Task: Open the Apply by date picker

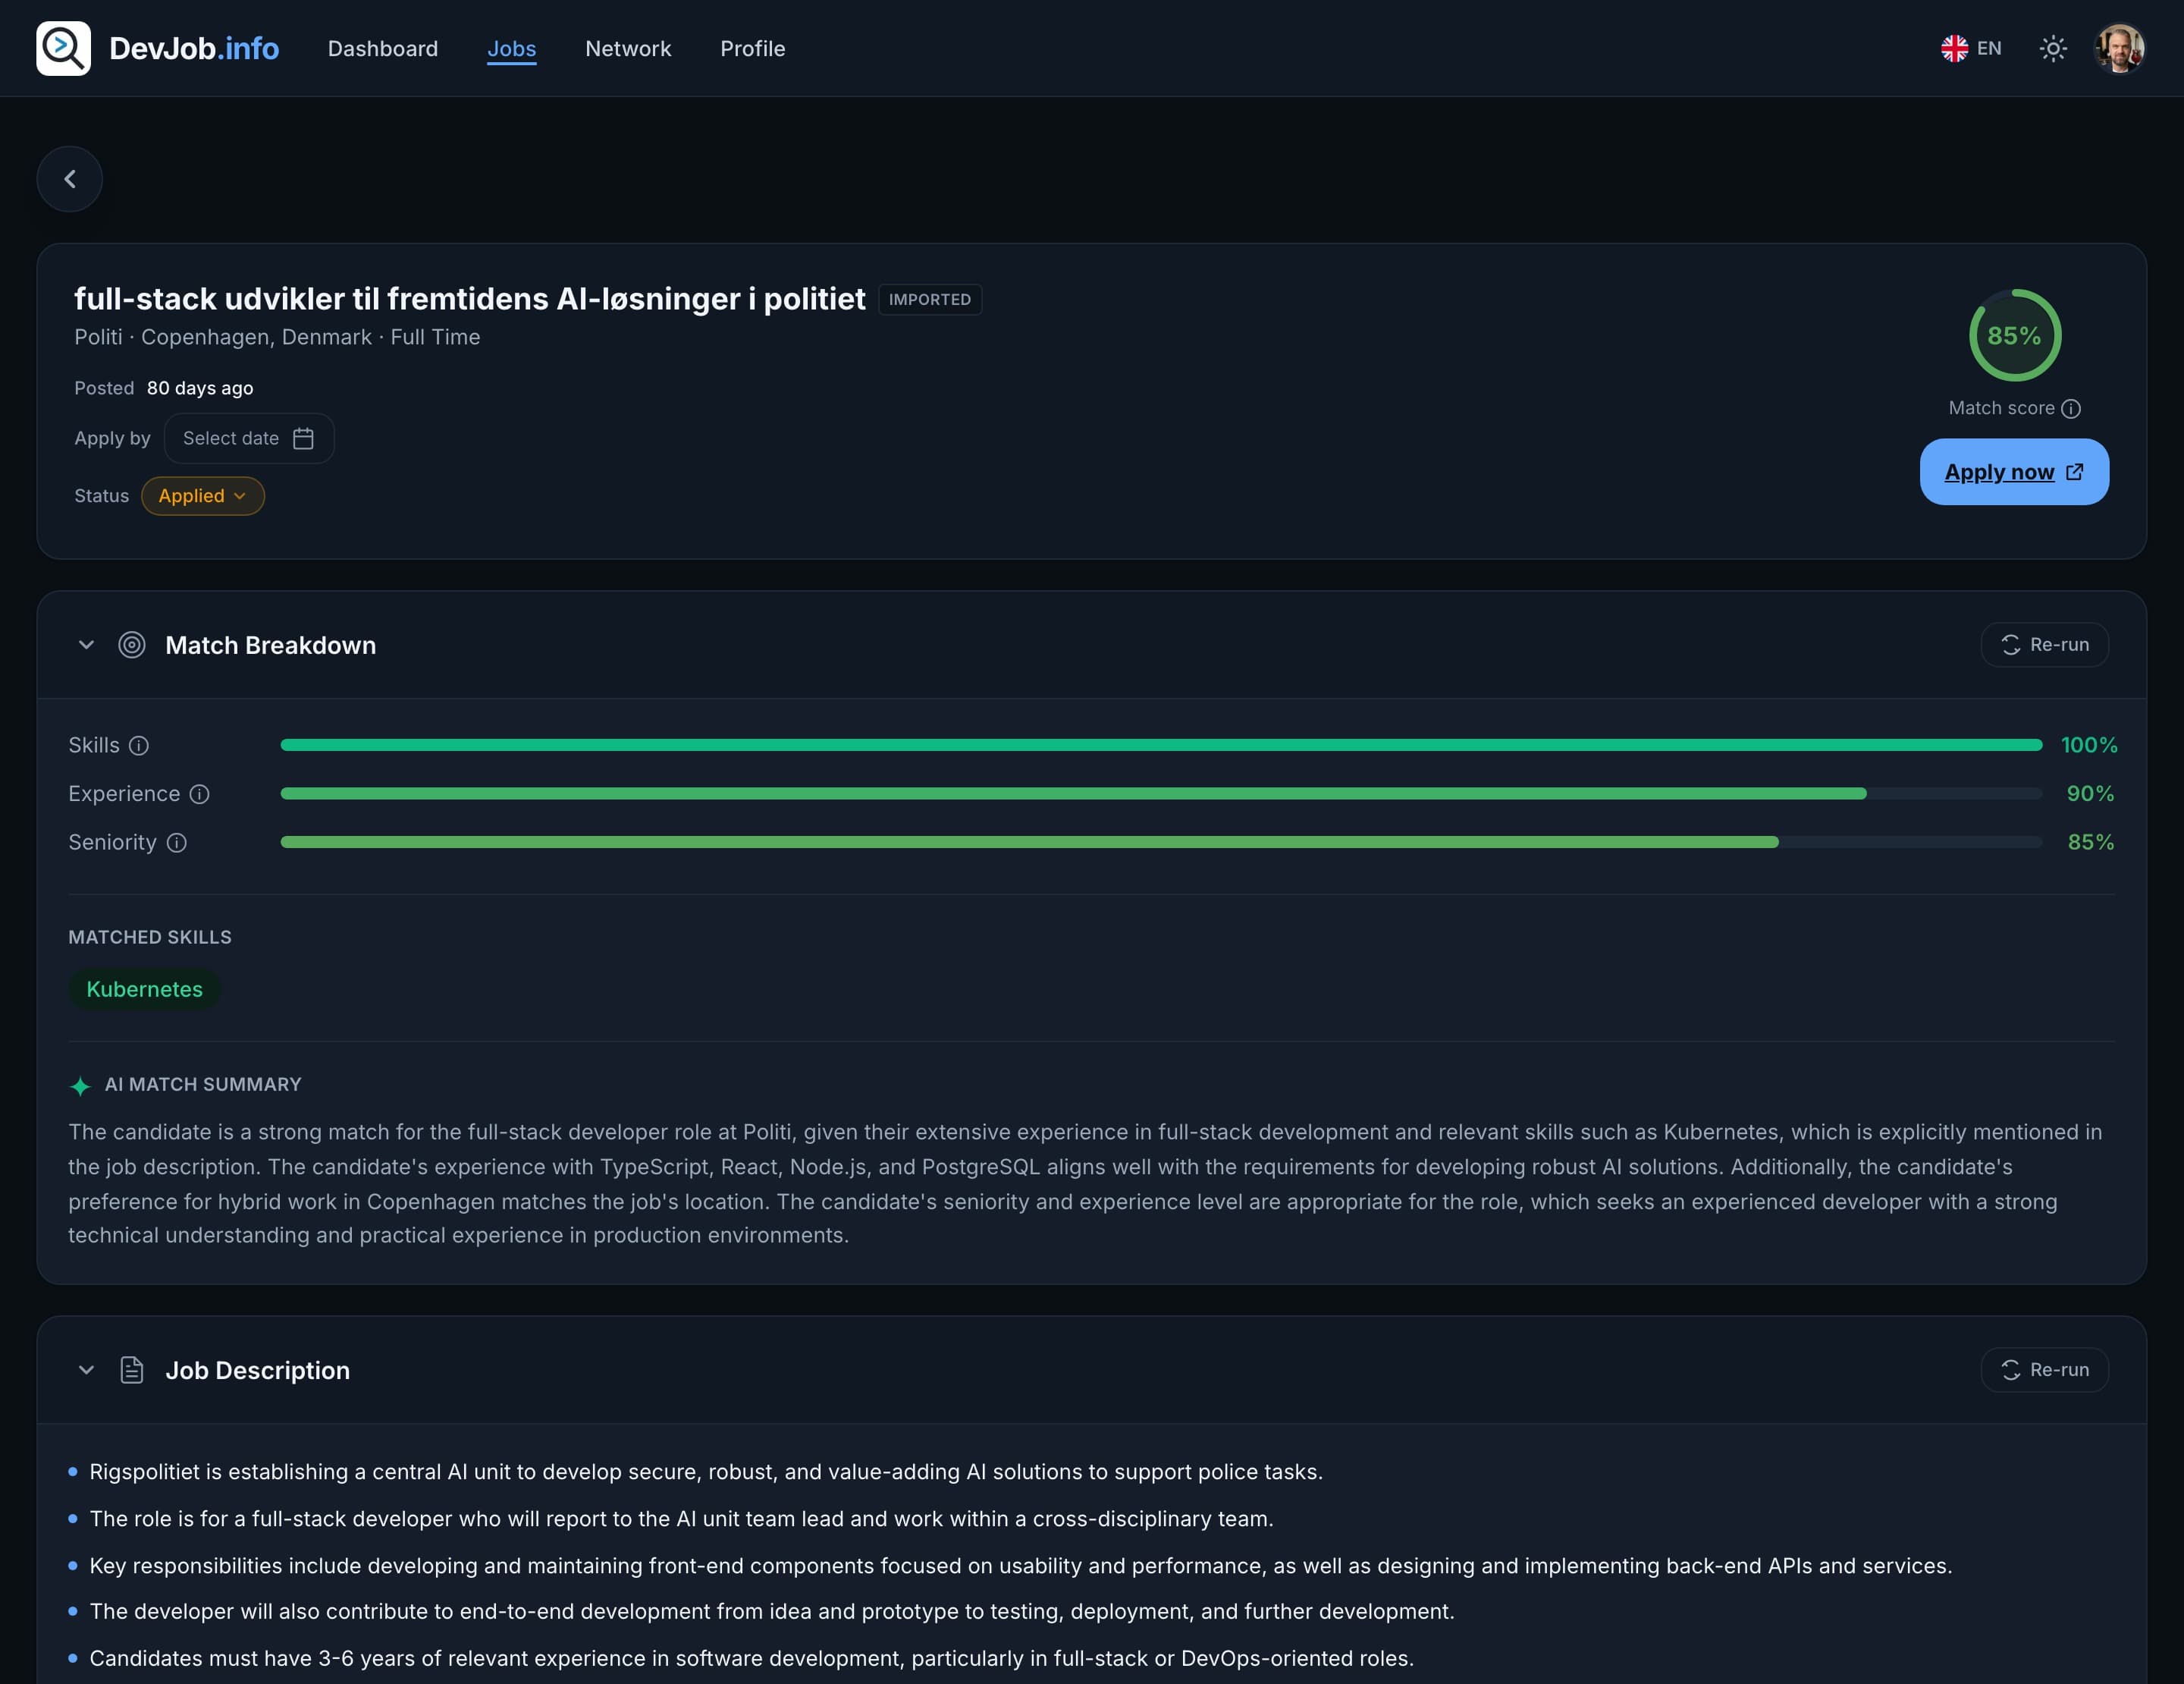Action: (249, 438)
